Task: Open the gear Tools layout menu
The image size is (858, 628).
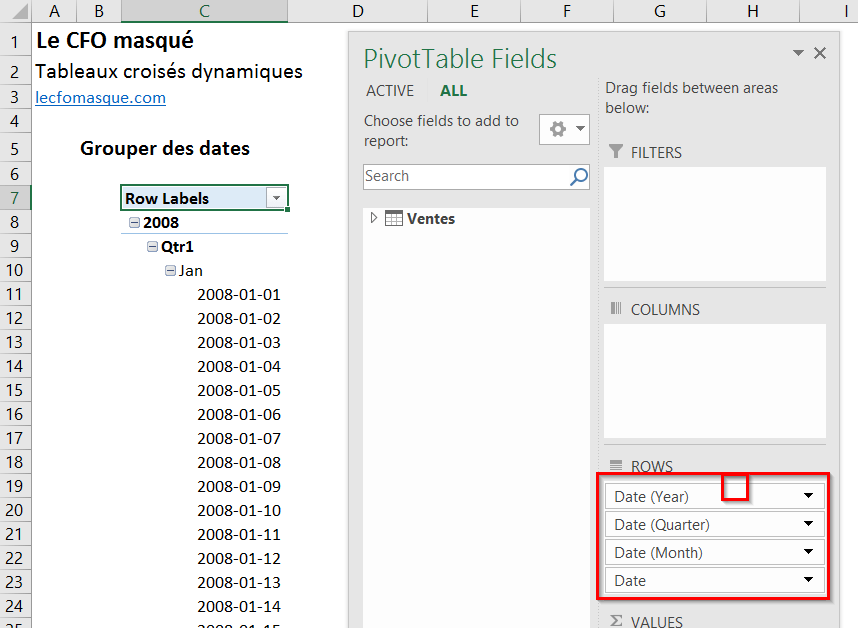Action: pyautogui.click(x=564, y=129)
